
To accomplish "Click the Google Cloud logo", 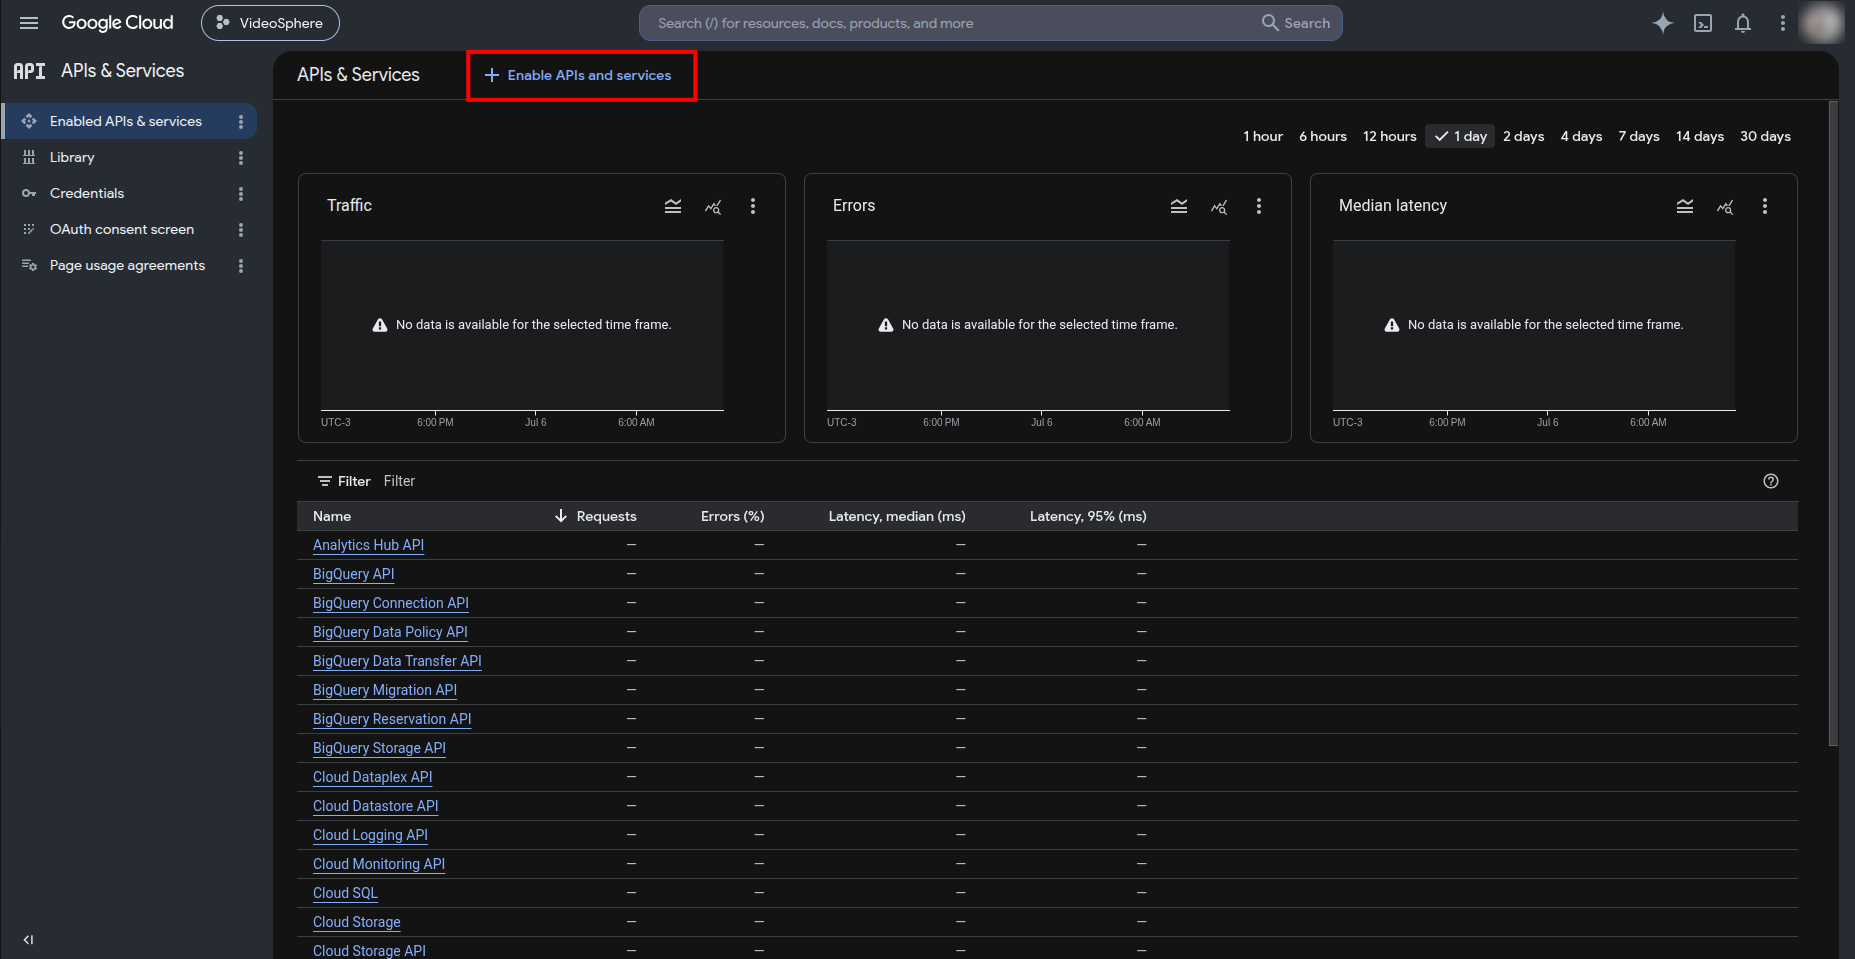I will pyautogui.click(x=117, y=23).
